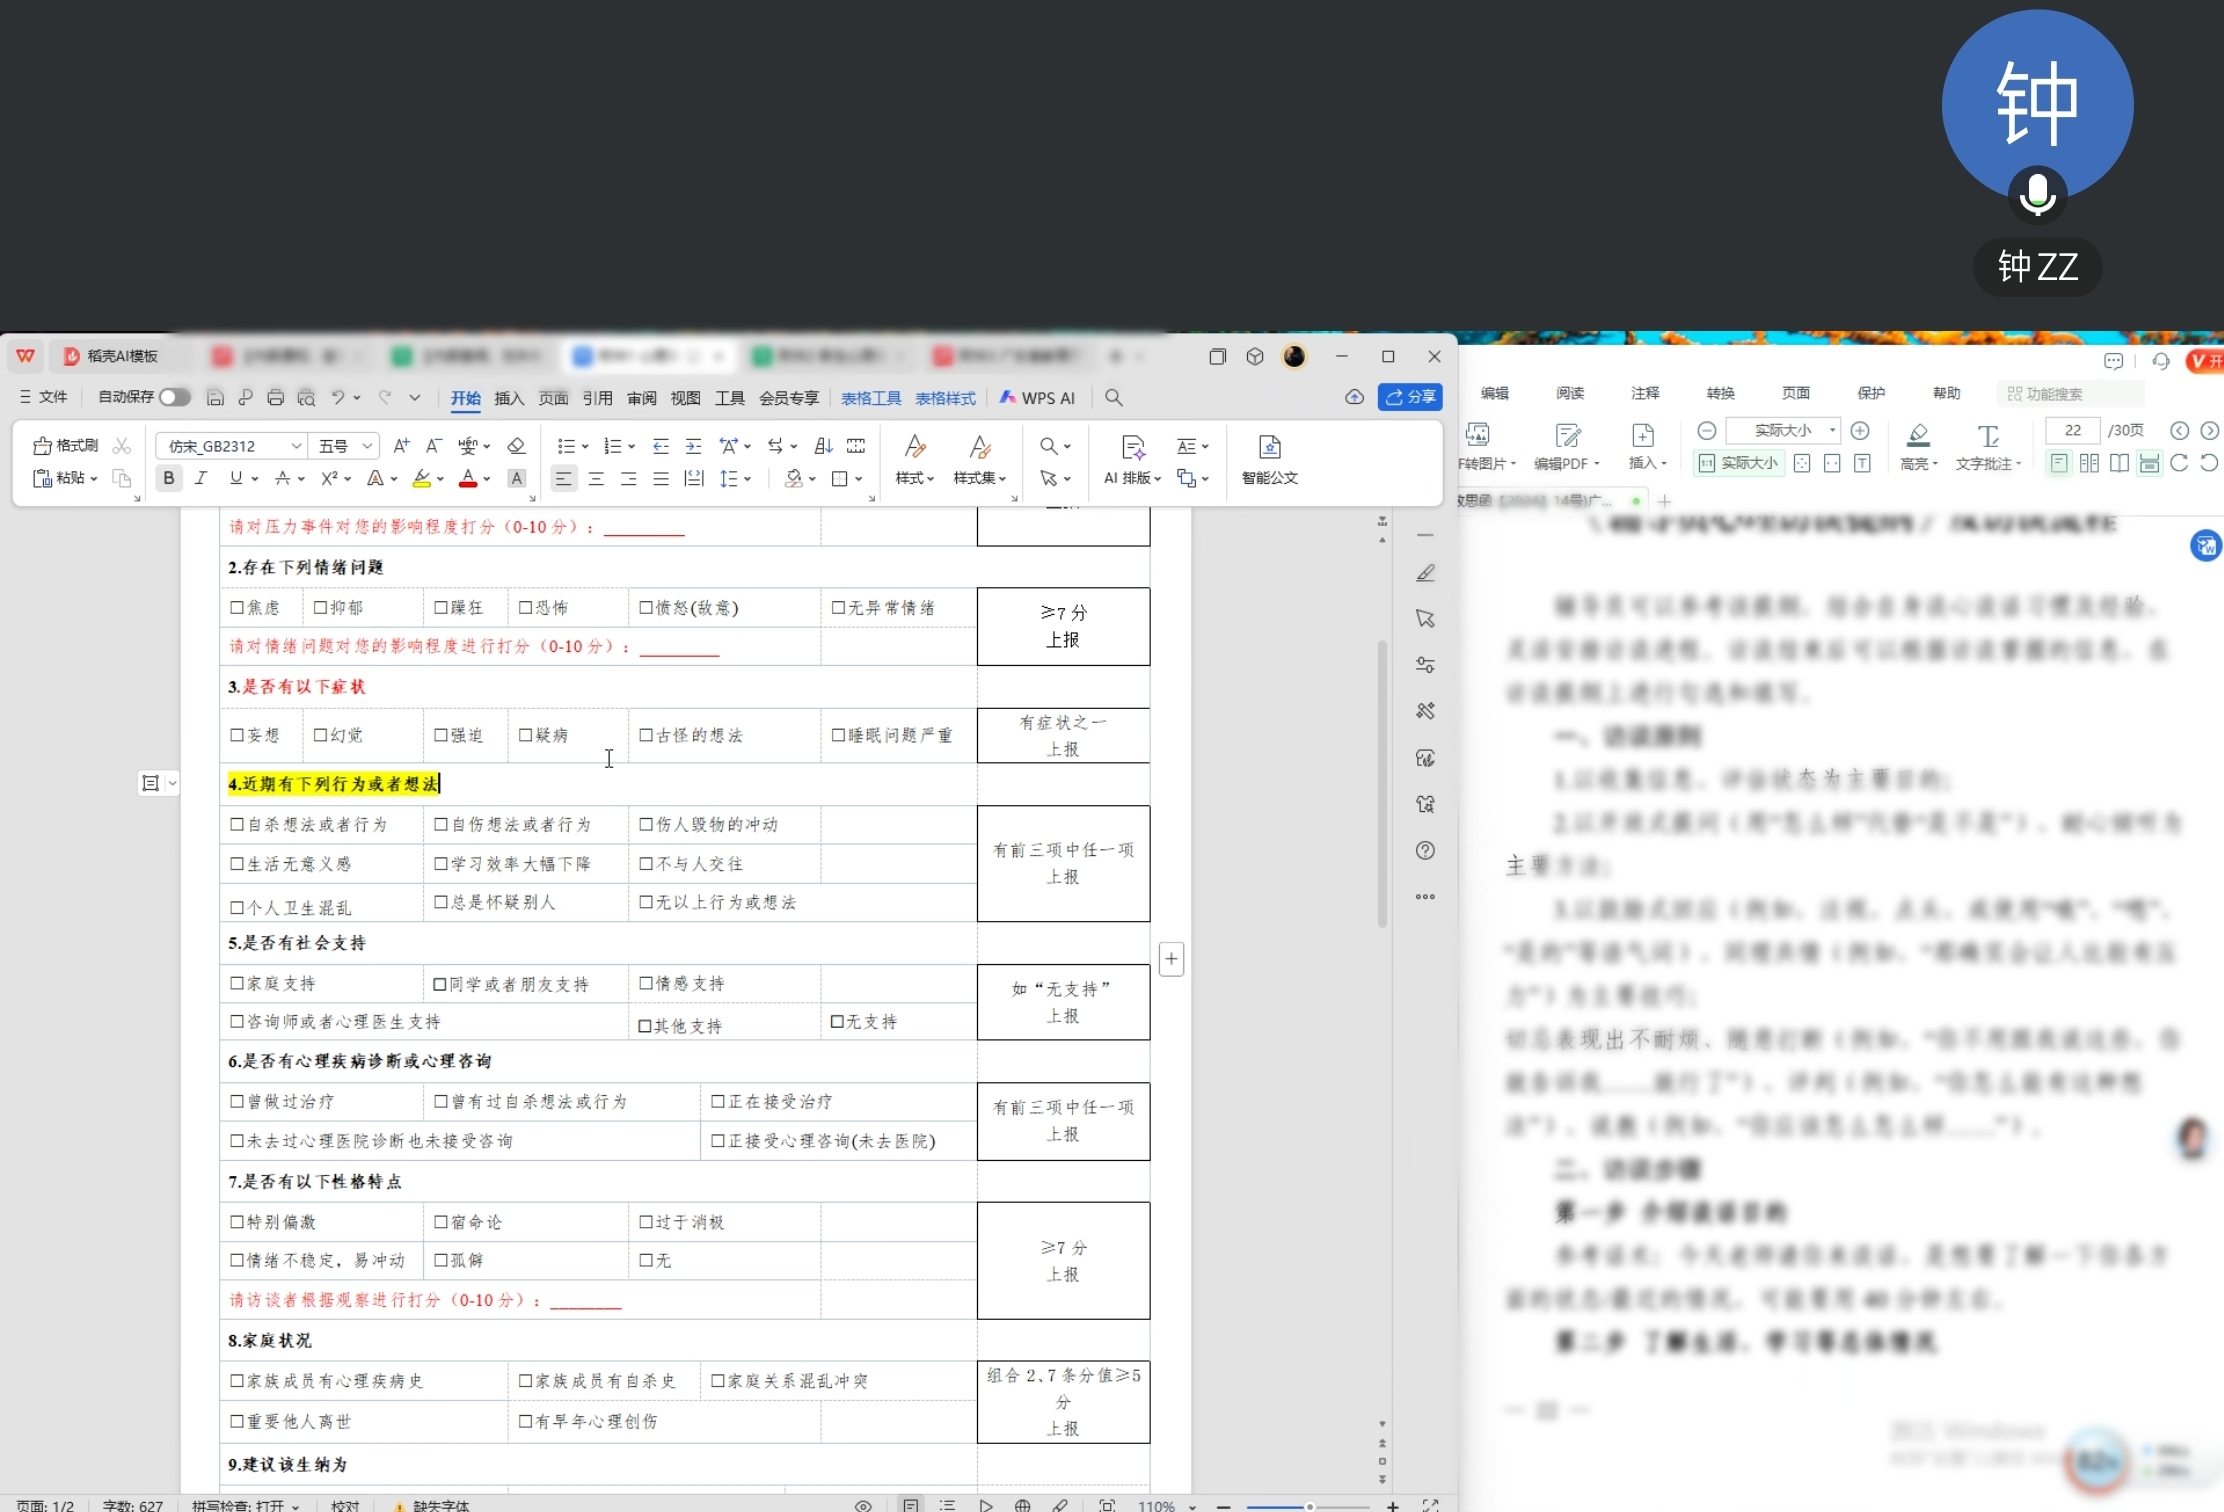Select center alignment icon

596,479
